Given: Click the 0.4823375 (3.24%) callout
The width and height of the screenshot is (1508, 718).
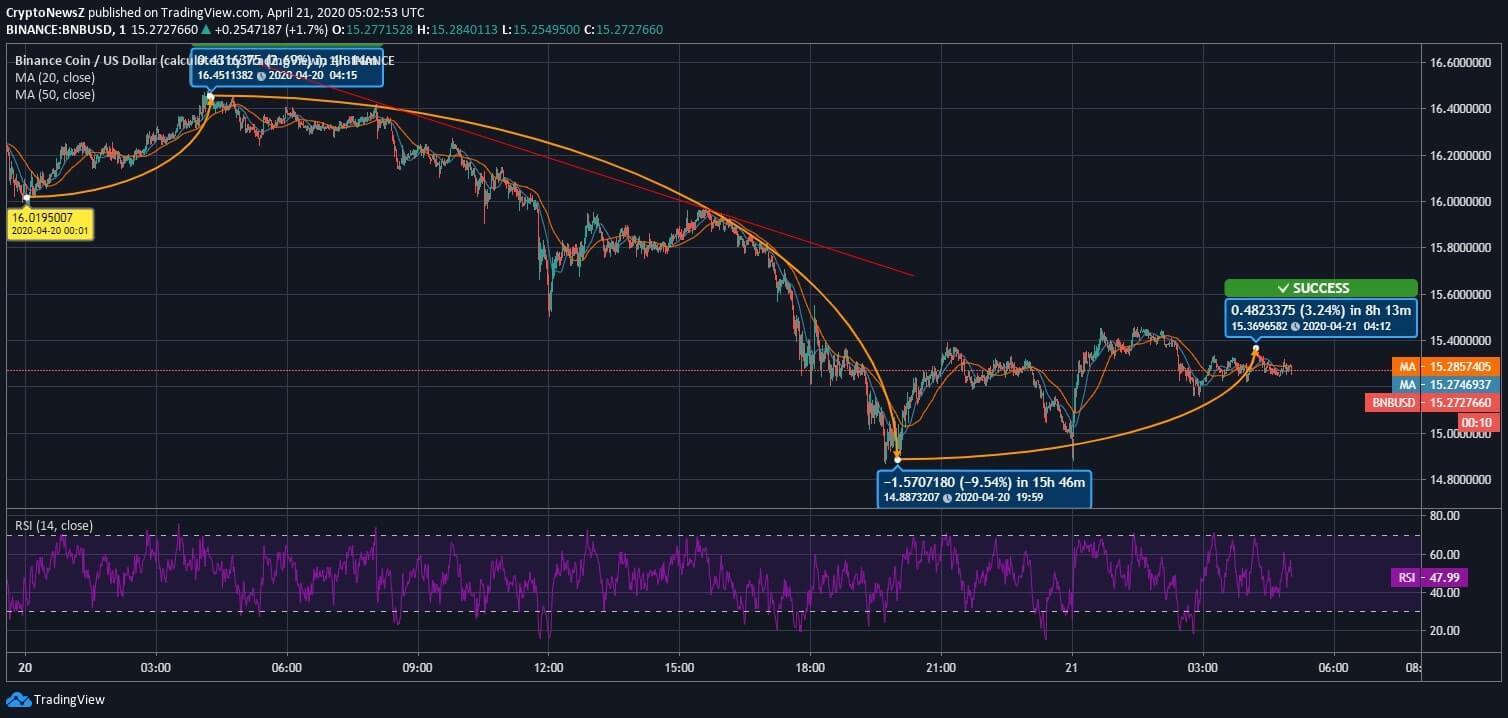Looking at the screenshot, I should point(1320,318).
